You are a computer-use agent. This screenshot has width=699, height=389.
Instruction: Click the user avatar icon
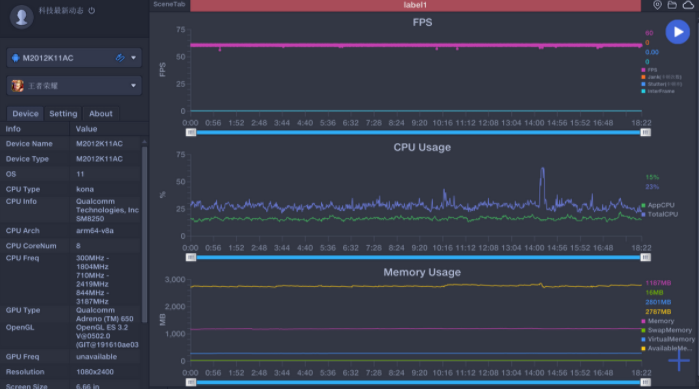21,17
